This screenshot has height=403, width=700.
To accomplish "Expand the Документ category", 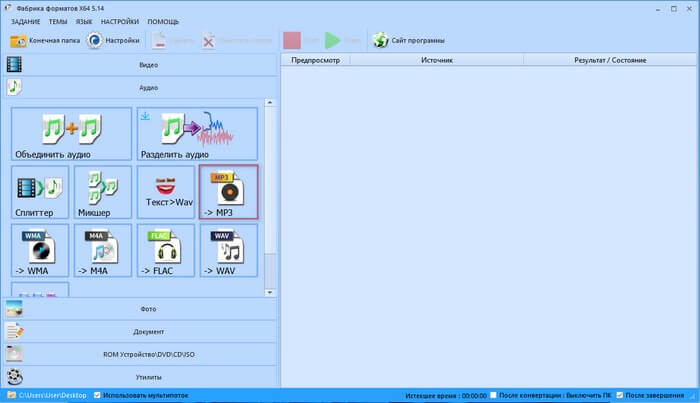I will (141, 332).
